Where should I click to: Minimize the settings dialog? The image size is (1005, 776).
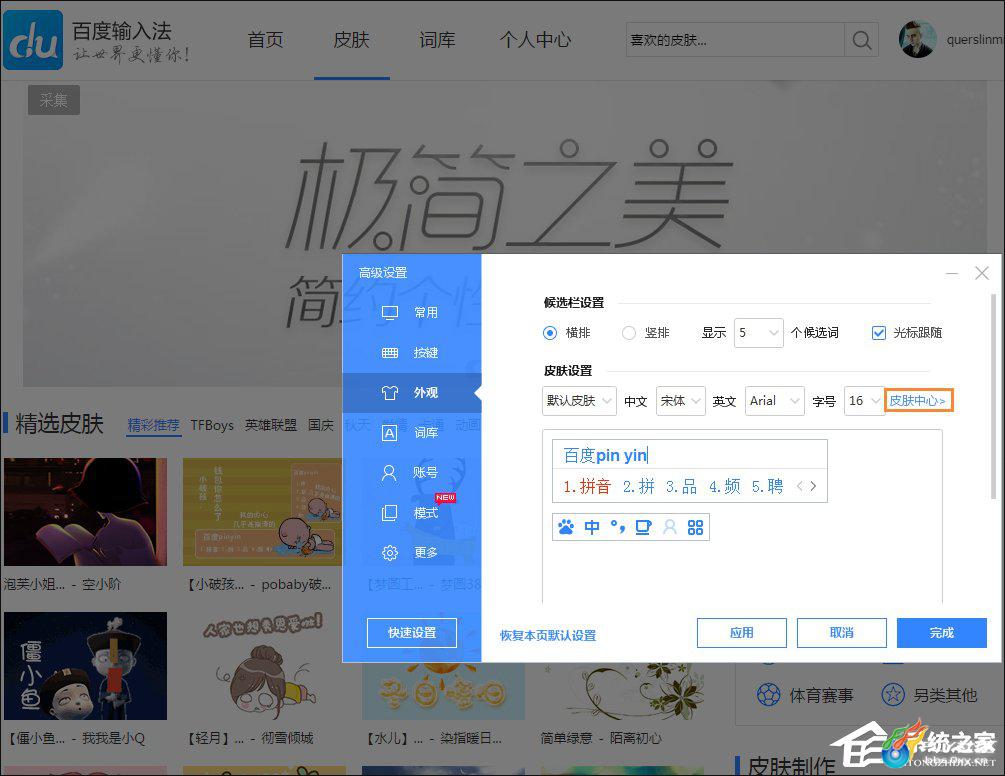click(x=952, y=274)
